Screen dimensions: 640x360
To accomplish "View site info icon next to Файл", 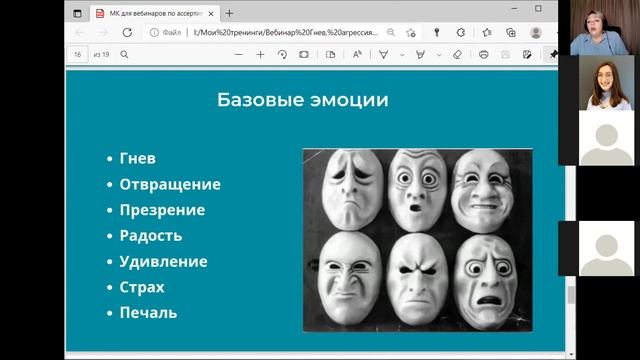I will tap(154, 33).
